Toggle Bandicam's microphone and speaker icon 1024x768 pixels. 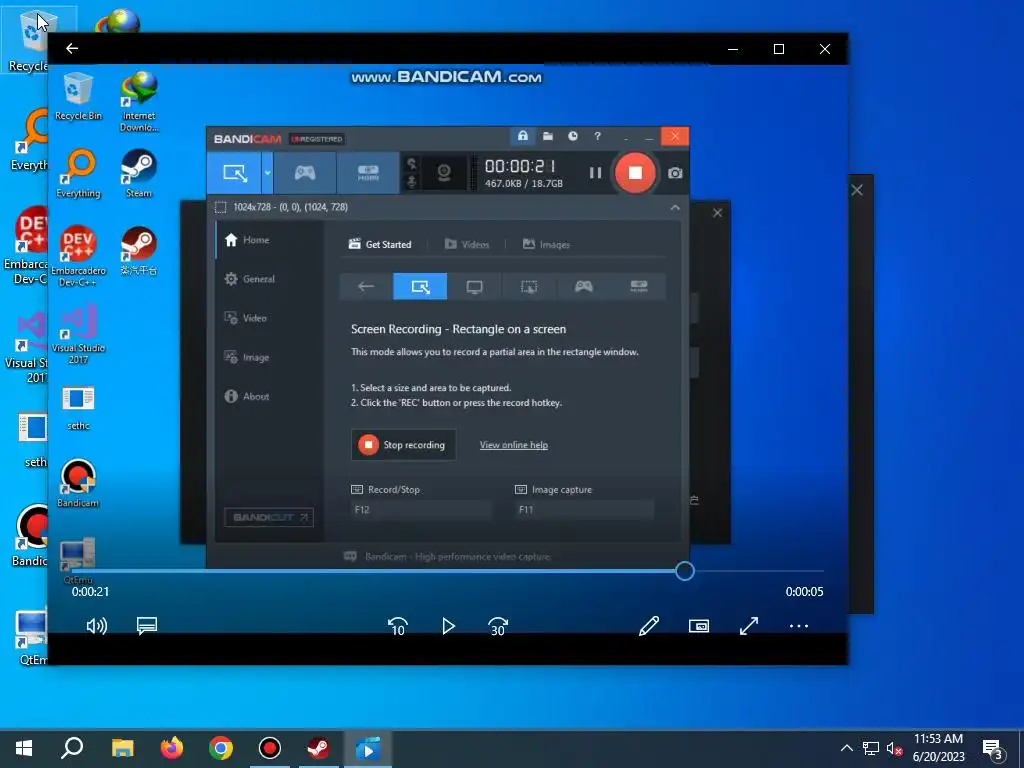[411, 172]
